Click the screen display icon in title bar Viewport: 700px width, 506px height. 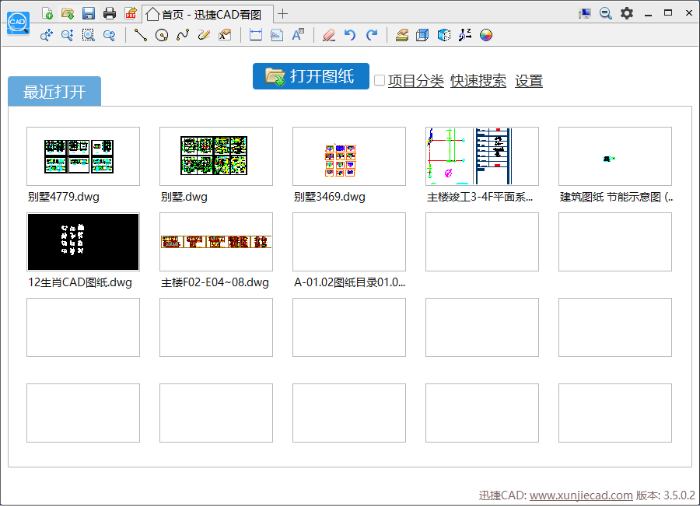point(584,13)
